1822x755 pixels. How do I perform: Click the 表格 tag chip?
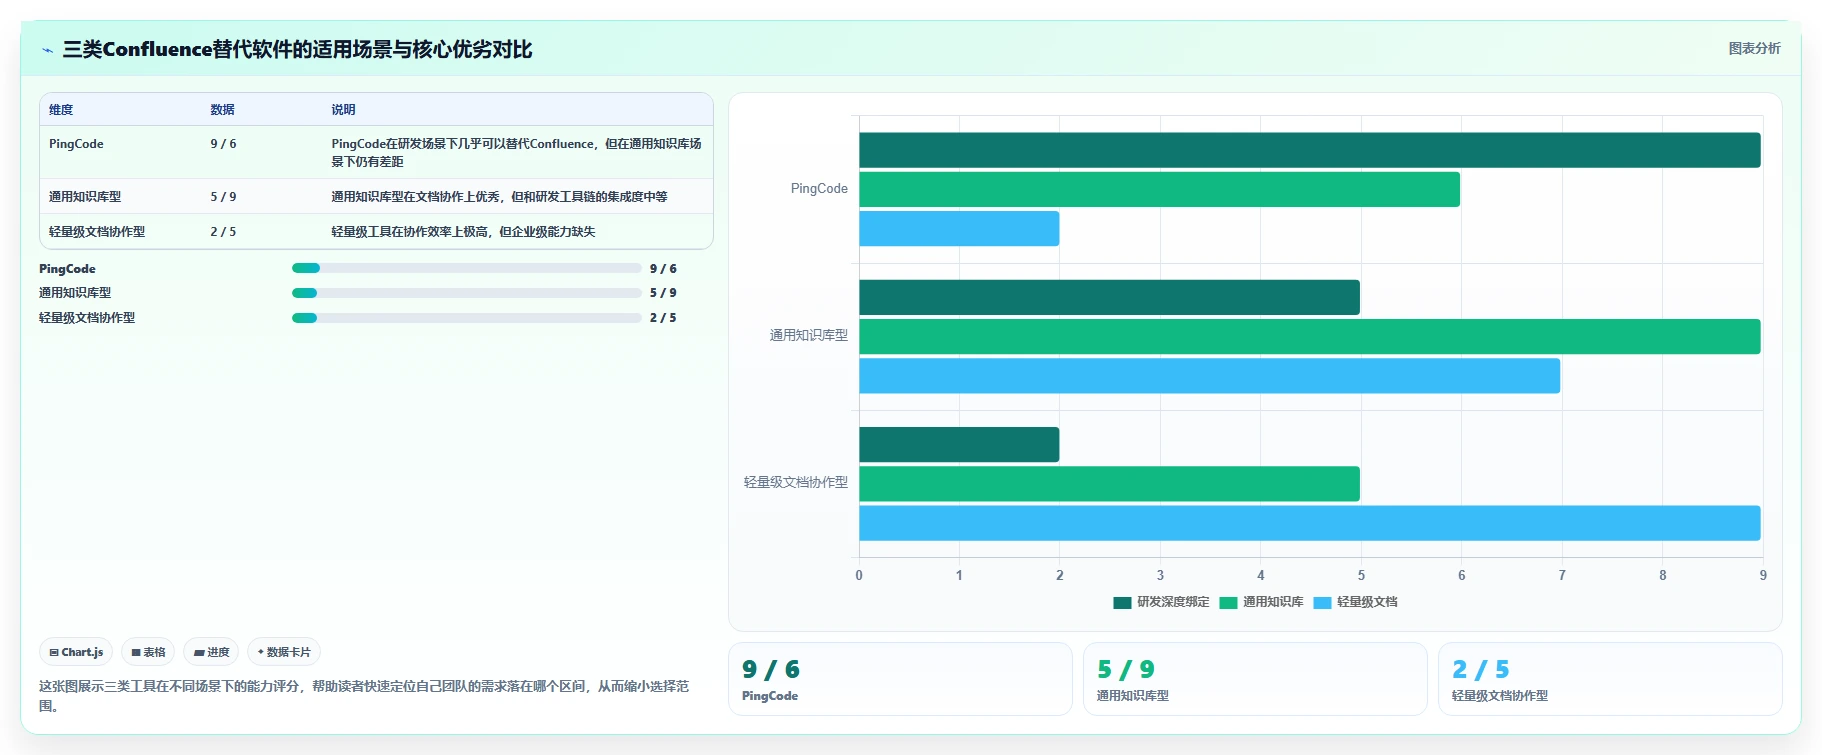(x=148, y=652)
